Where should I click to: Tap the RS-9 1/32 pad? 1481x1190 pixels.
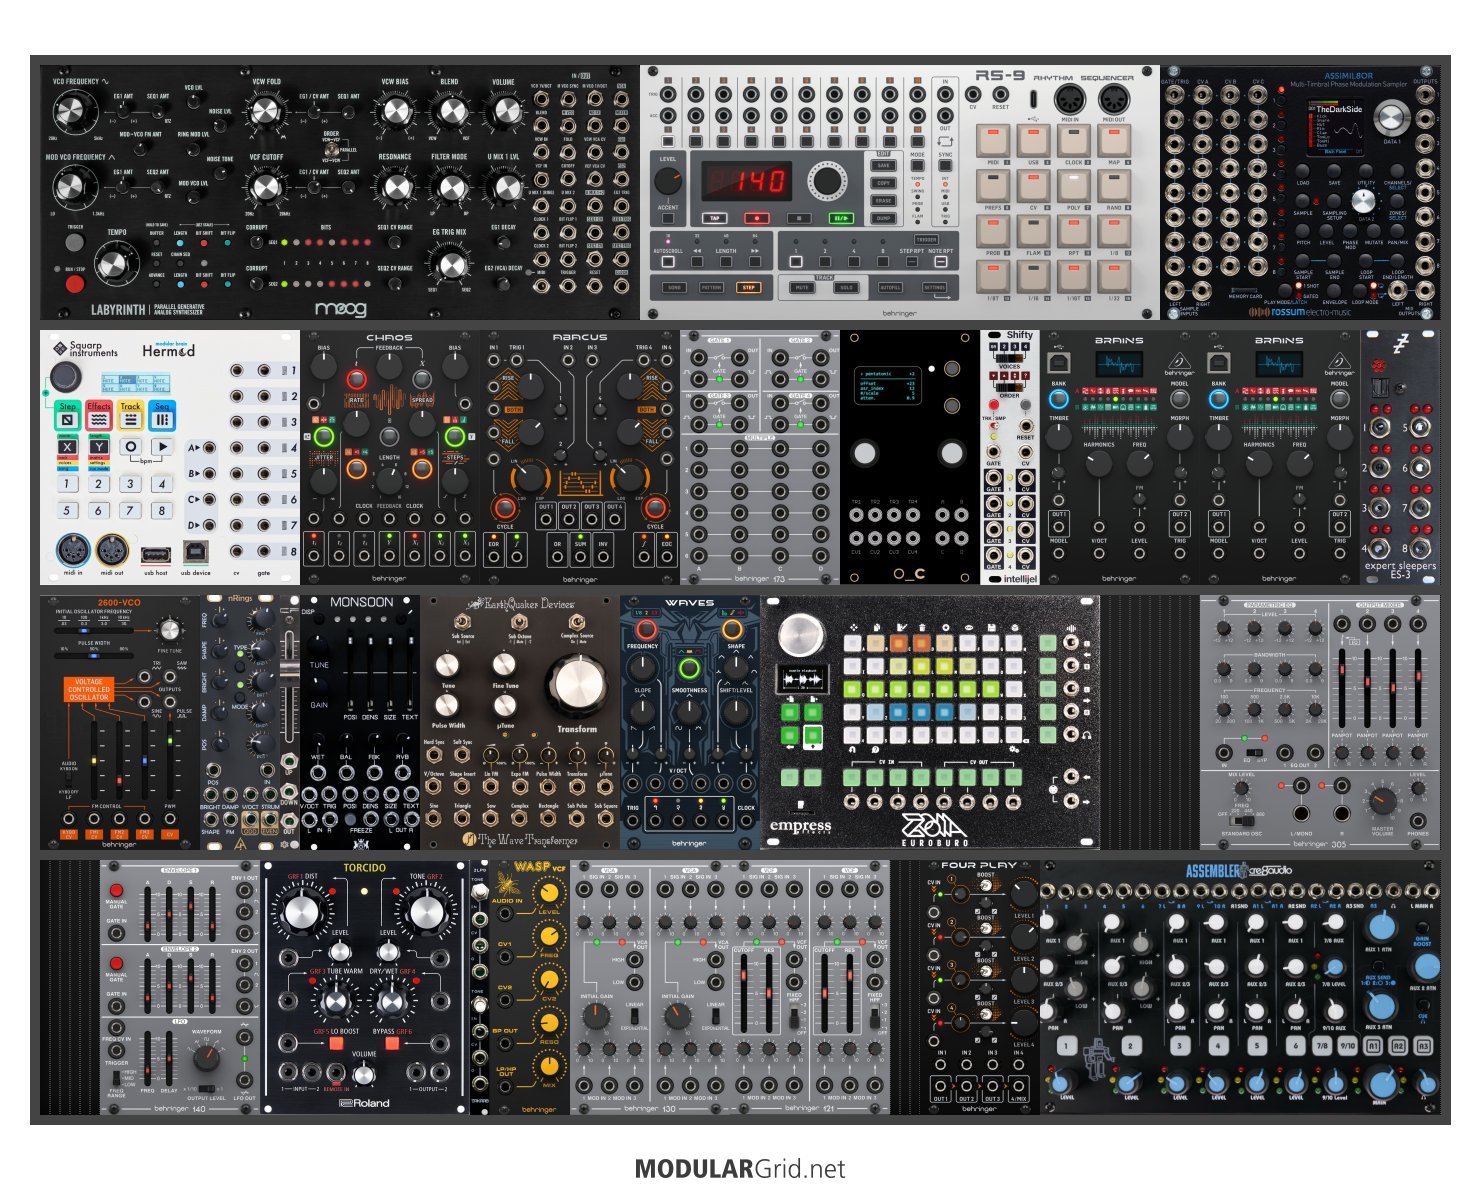[x=1114, y=275]
